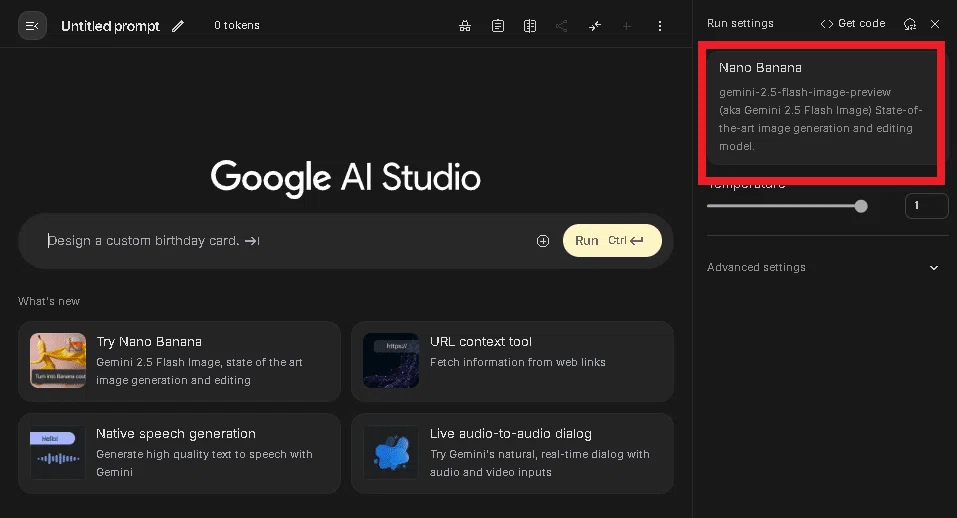Image resolution: width=957 pixels, height=518 pixels.
Task: Click the add media plus circle icon
Action: (x=543, y=241)
